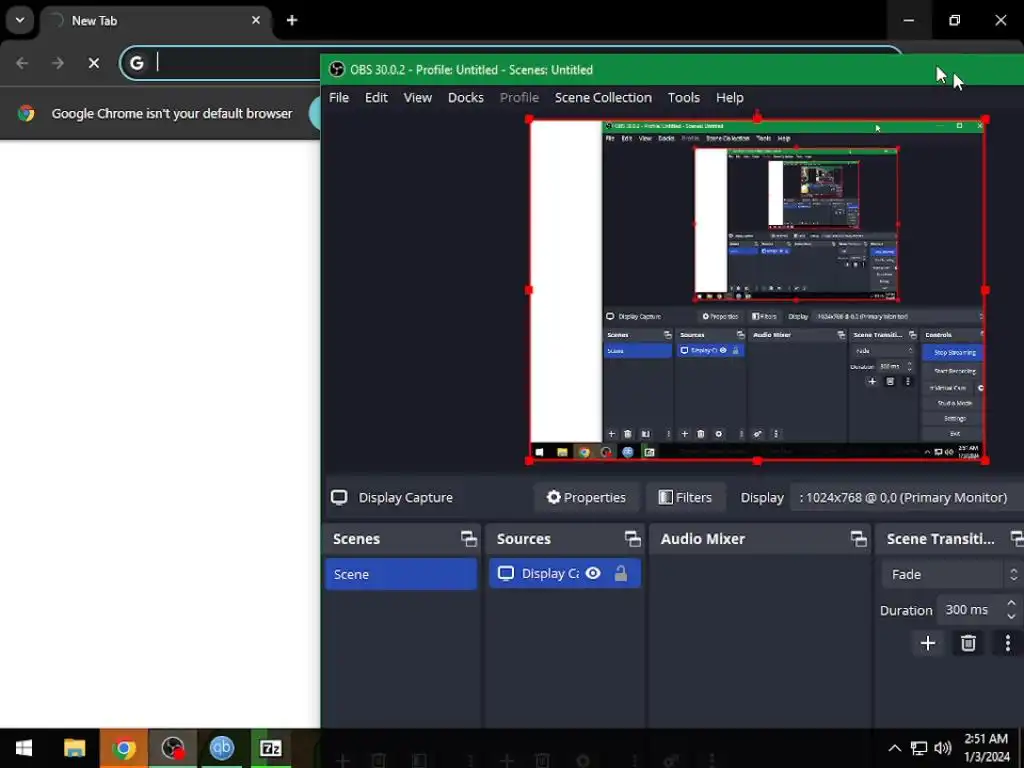Undock the Scene Transitions panel float icon
Image resolution: width=1024 pixels, height=768 pixels.
tap(1017, 539)
